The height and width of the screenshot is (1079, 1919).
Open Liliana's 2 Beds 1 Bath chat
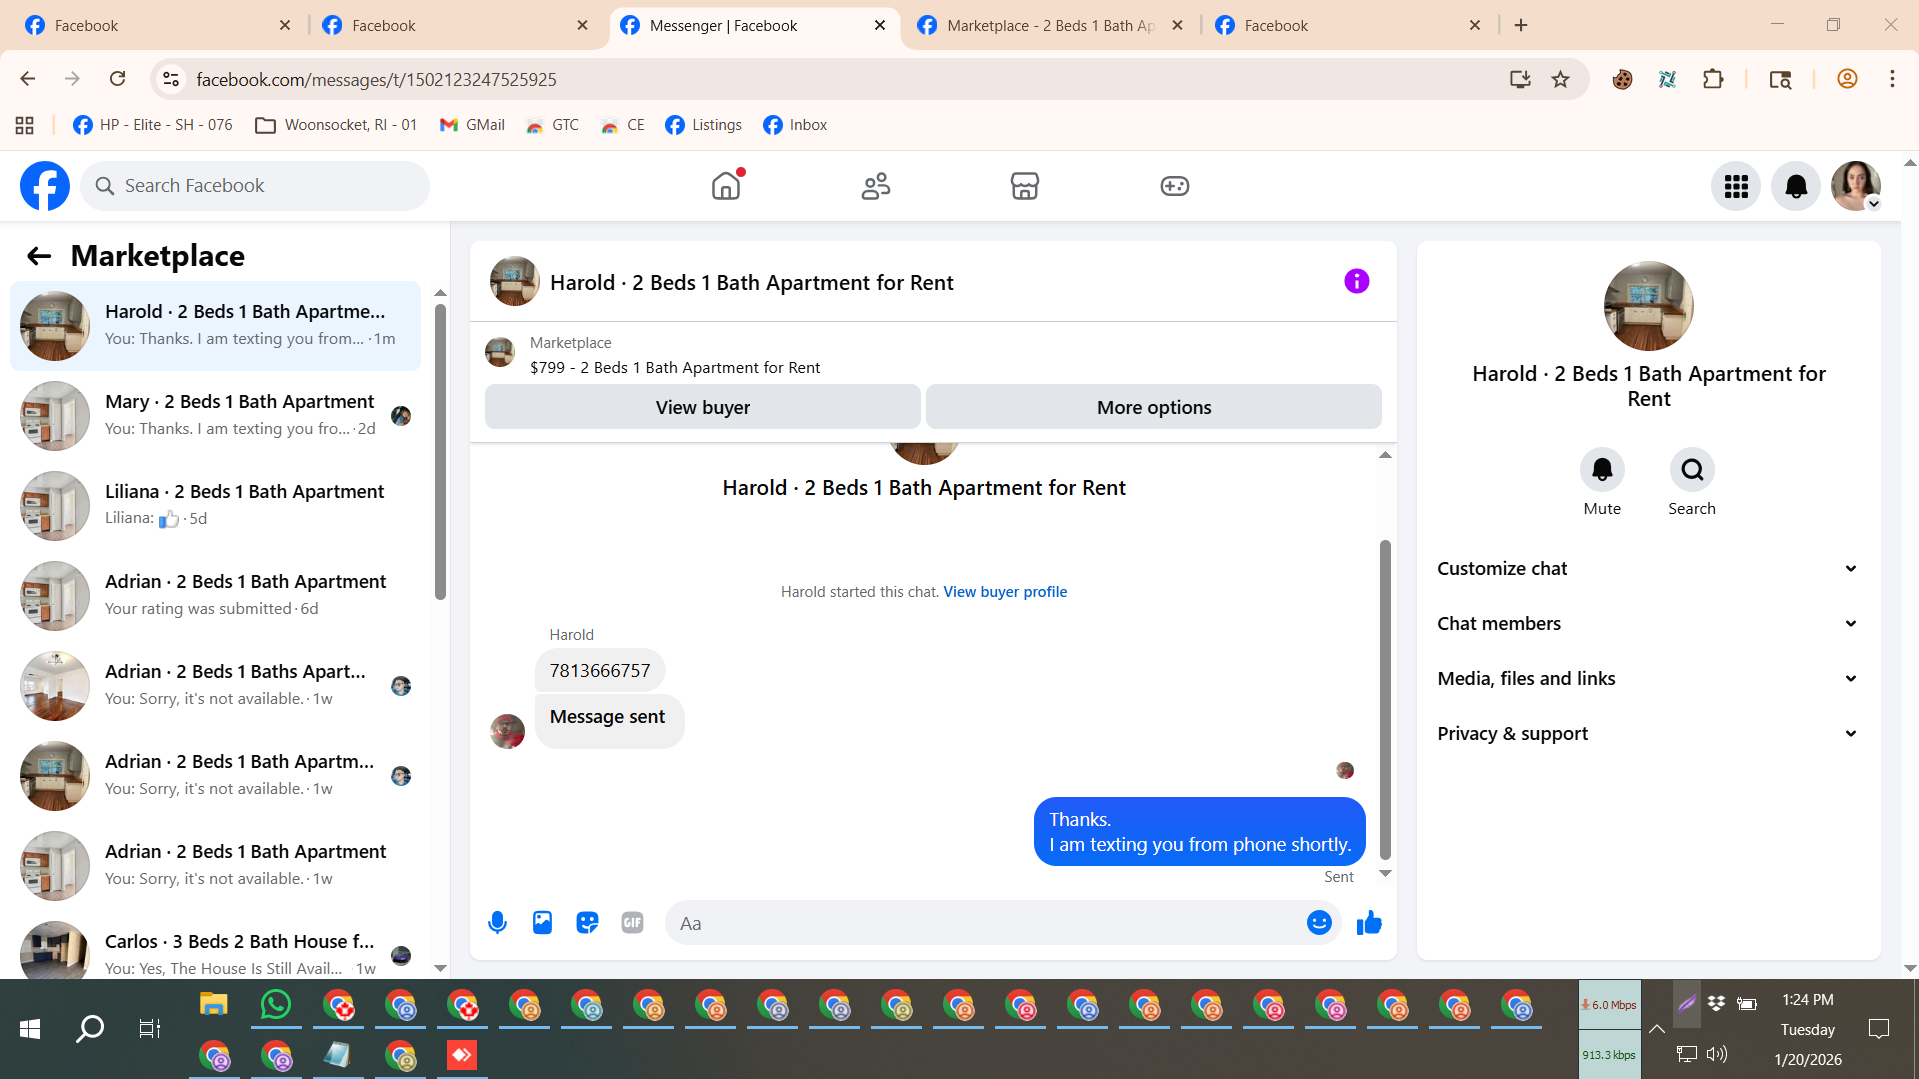(x=215, y=506)
